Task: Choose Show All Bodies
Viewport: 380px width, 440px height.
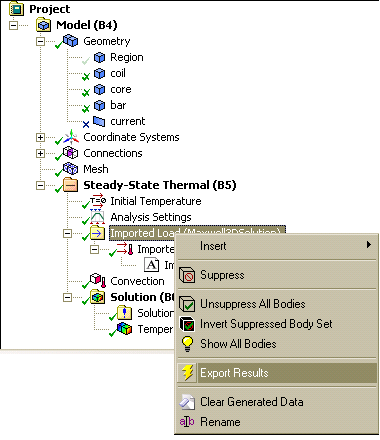Action: pyautogui.click(x=276, y=344)
